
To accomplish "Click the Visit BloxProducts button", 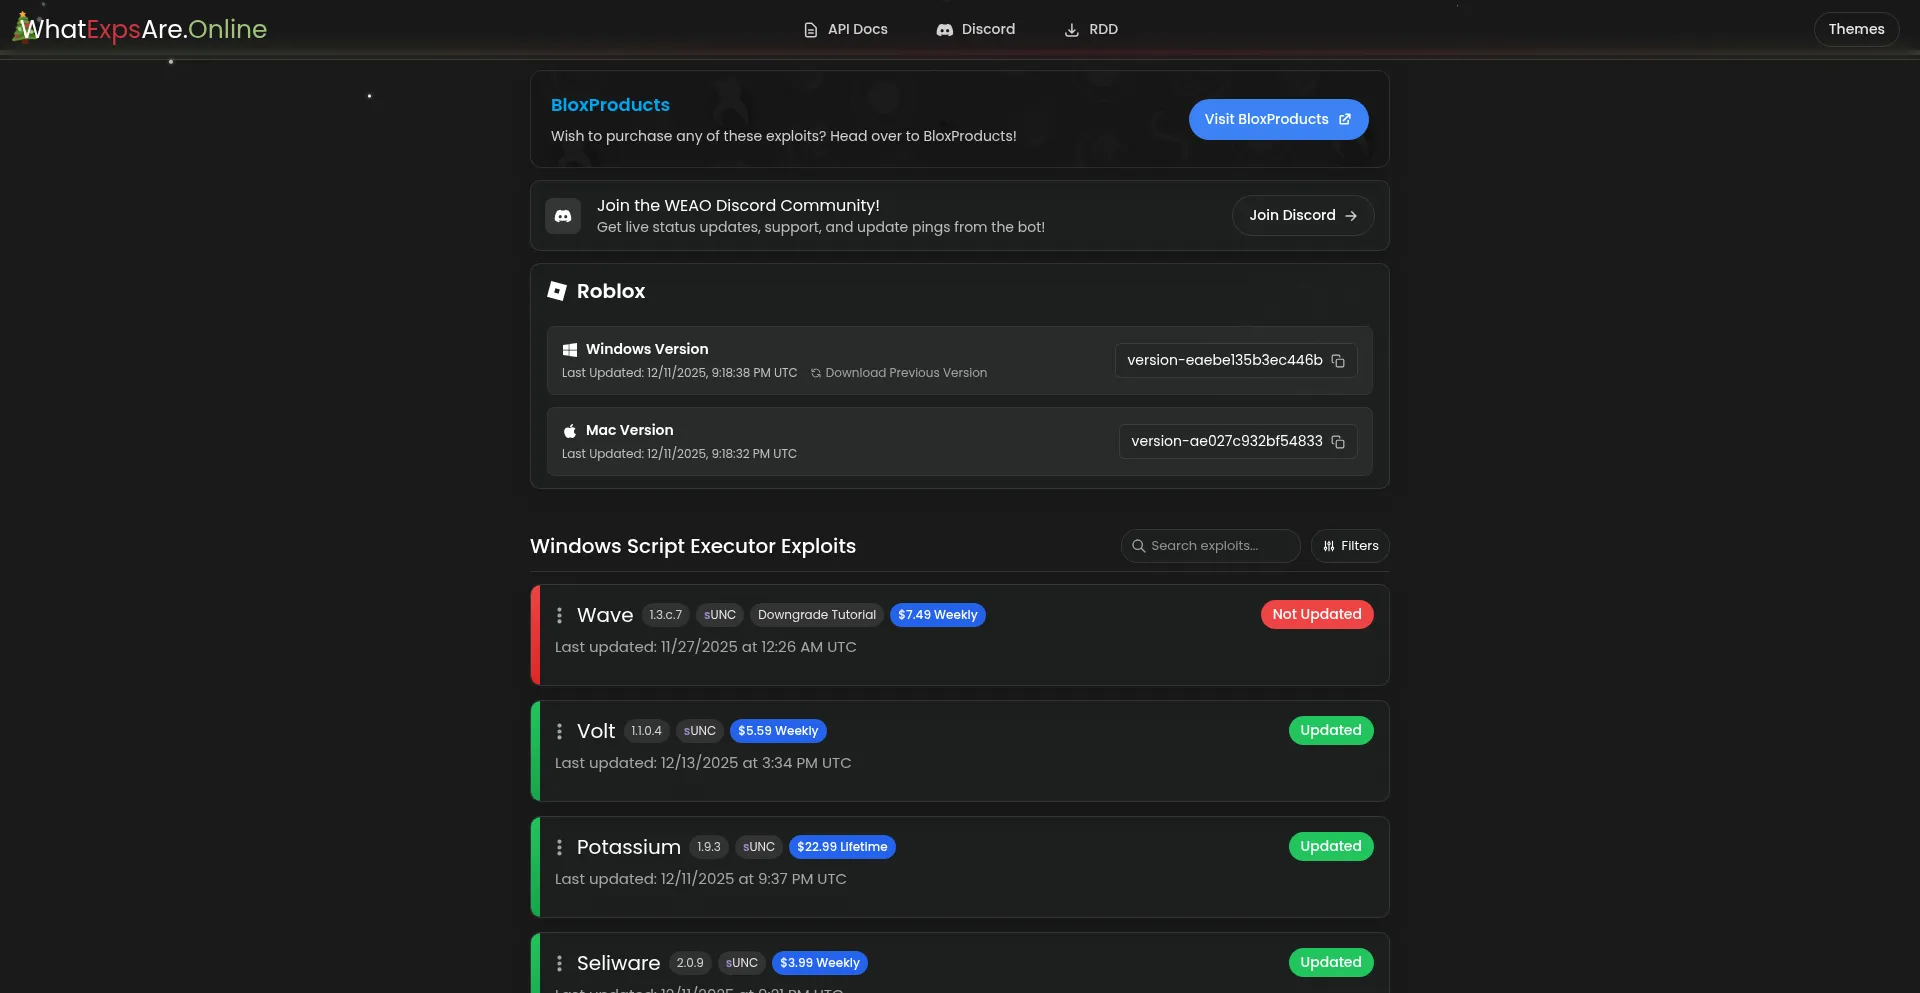I will (x=1277, y=119).
